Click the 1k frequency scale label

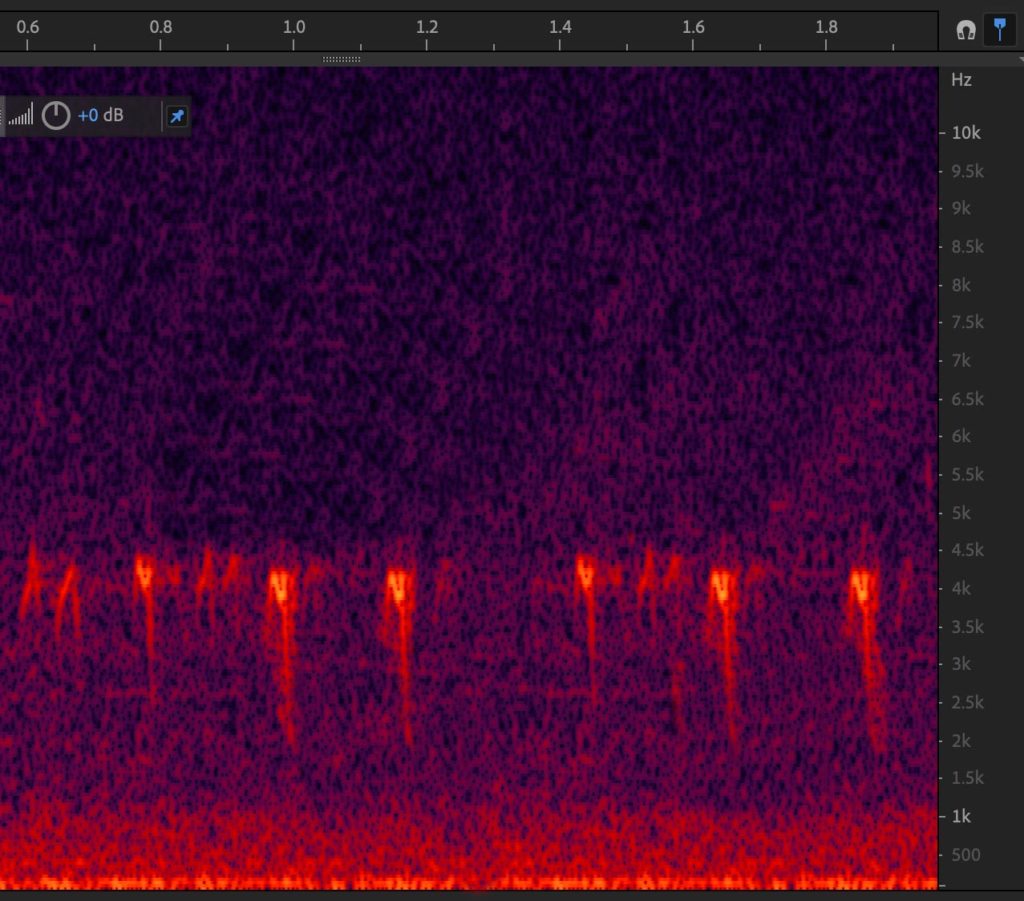[x=961, y=817]
